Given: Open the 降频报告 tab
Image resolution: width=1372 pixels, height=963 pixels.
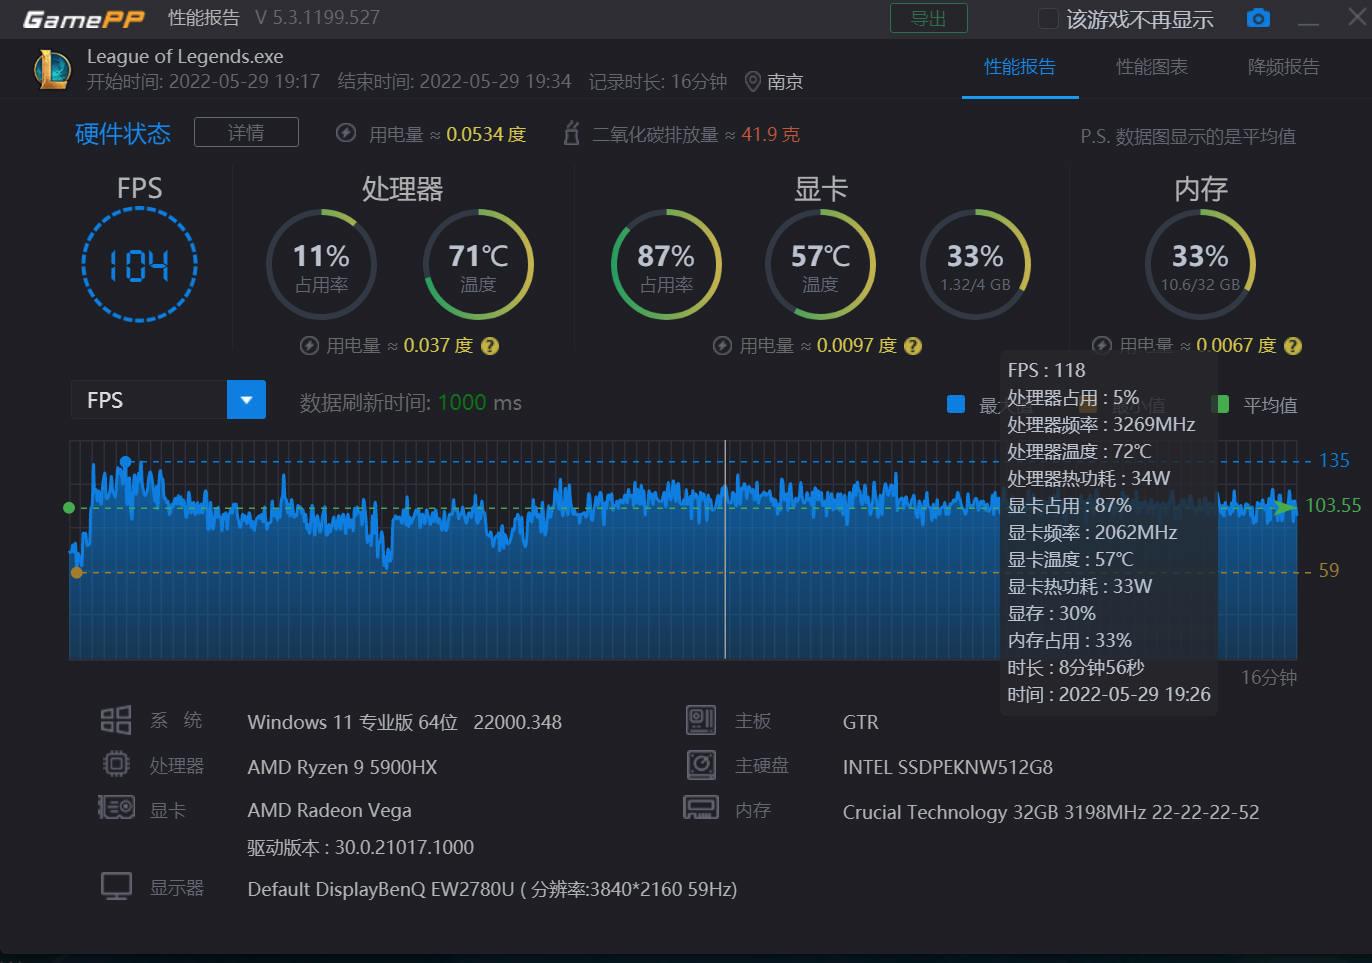Looking at the screenshot, I should pyautogui.click(x=1283, y=67).
